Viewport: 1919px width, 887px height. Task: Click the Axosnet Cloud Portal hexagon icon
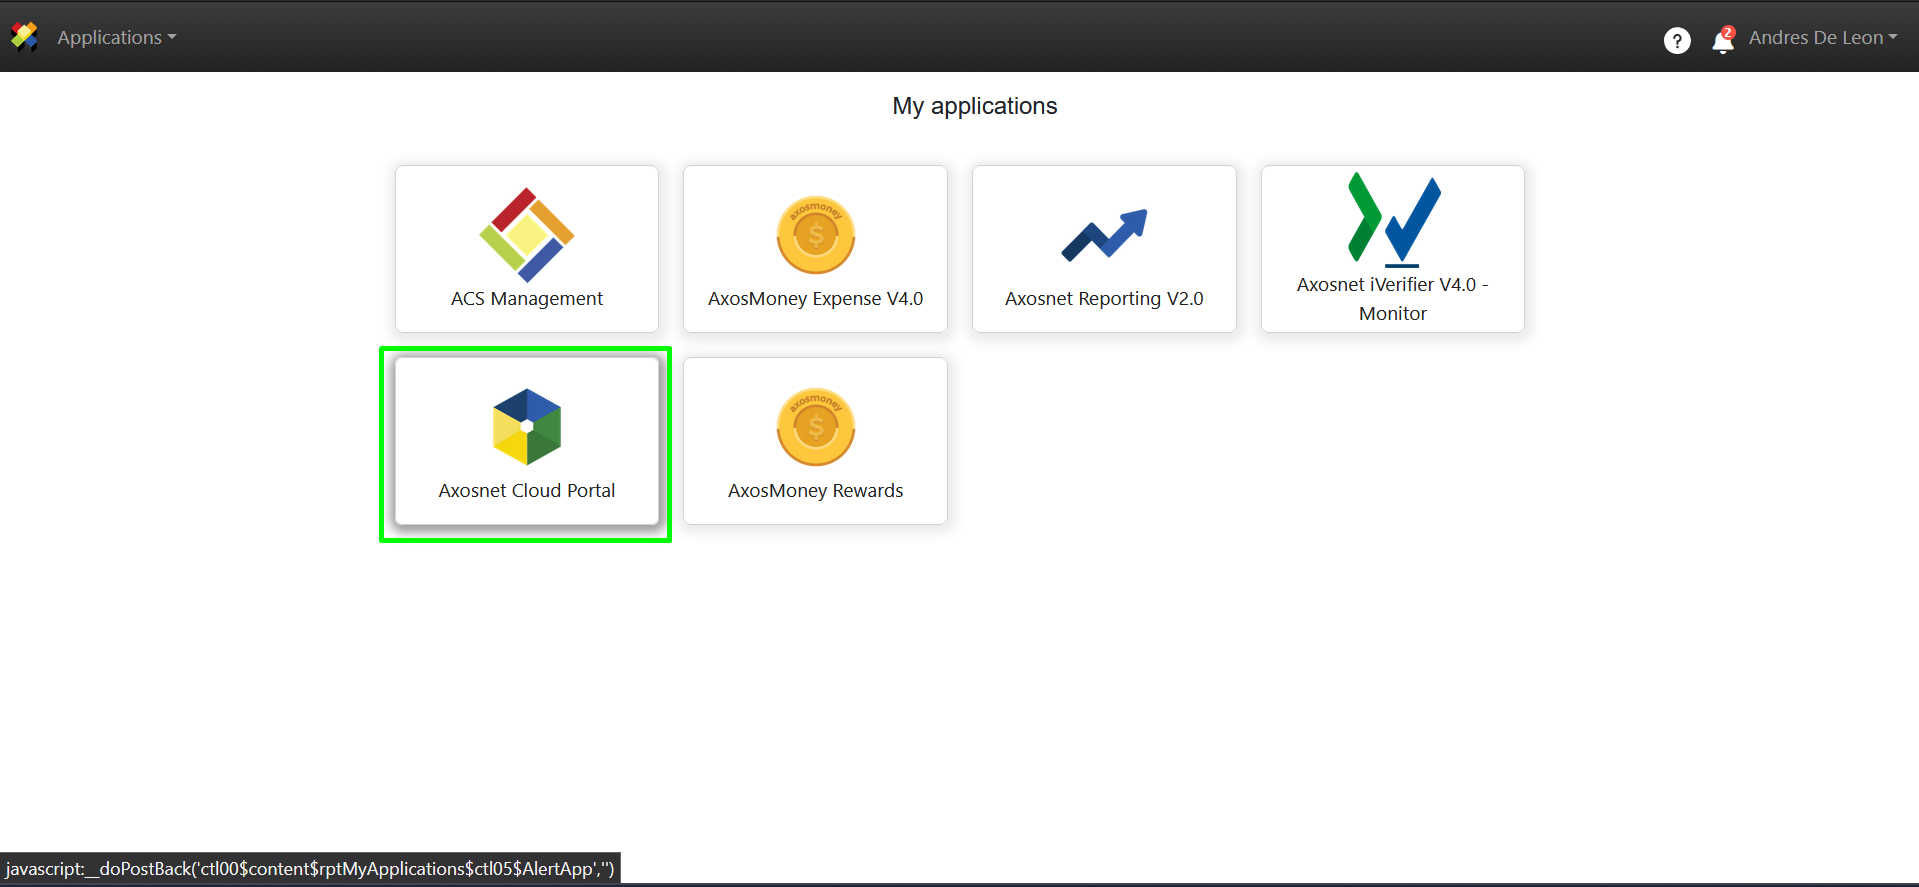[527, 427]
